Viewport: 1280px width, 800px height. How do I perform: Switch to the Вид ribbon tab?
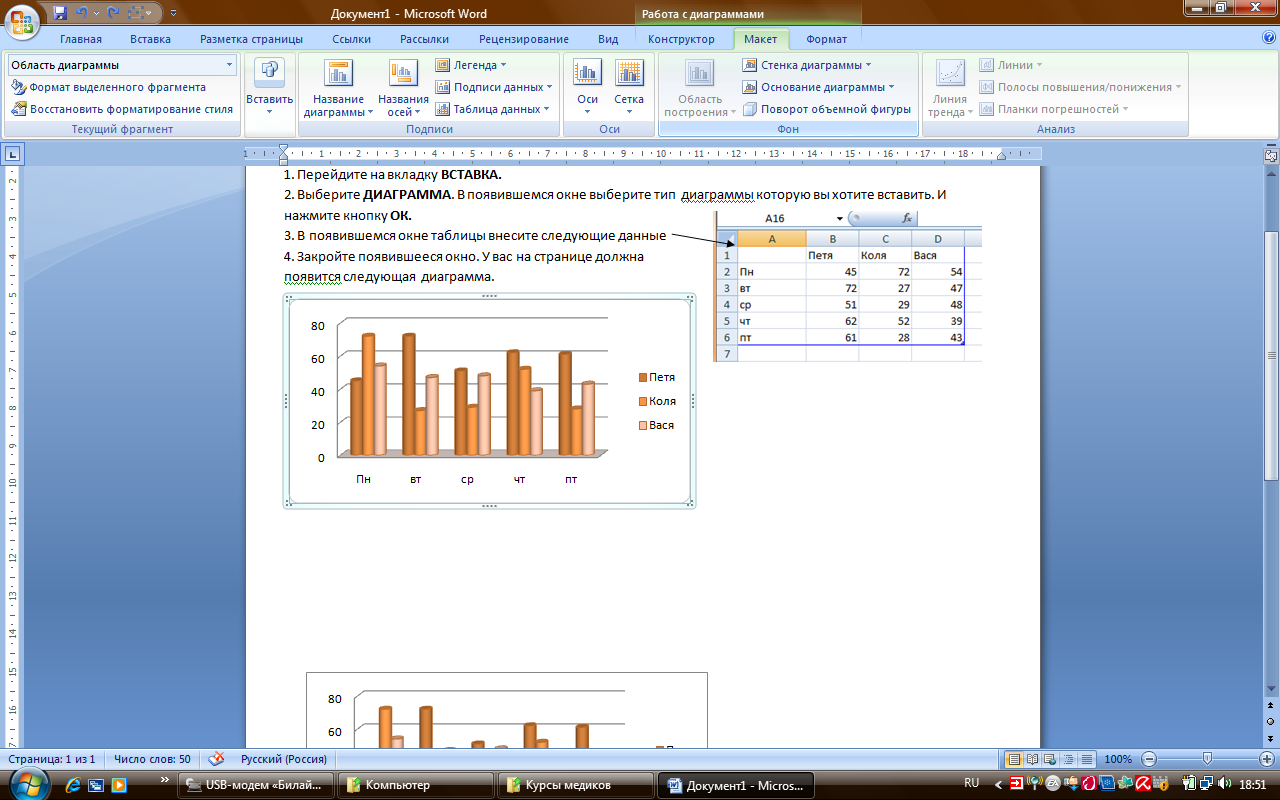608,40
